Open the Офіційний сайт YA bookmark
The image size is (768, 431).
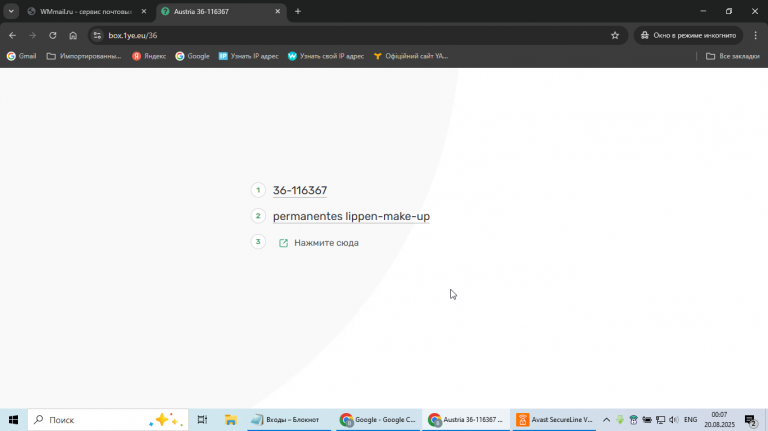coord(410,56)
